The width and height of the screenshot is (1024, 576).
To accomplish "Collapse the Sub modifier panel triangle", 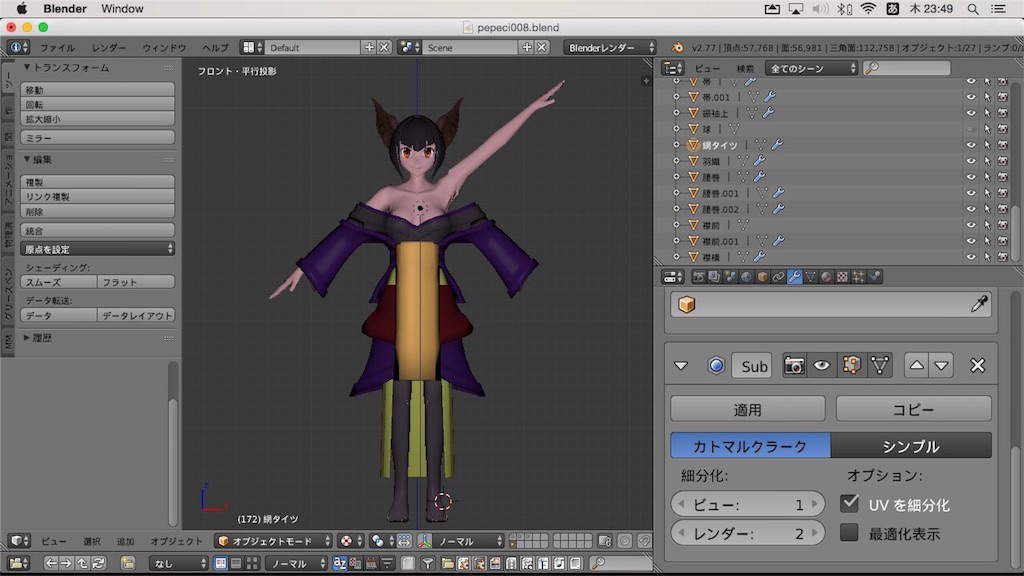I will tap(680, 366).
